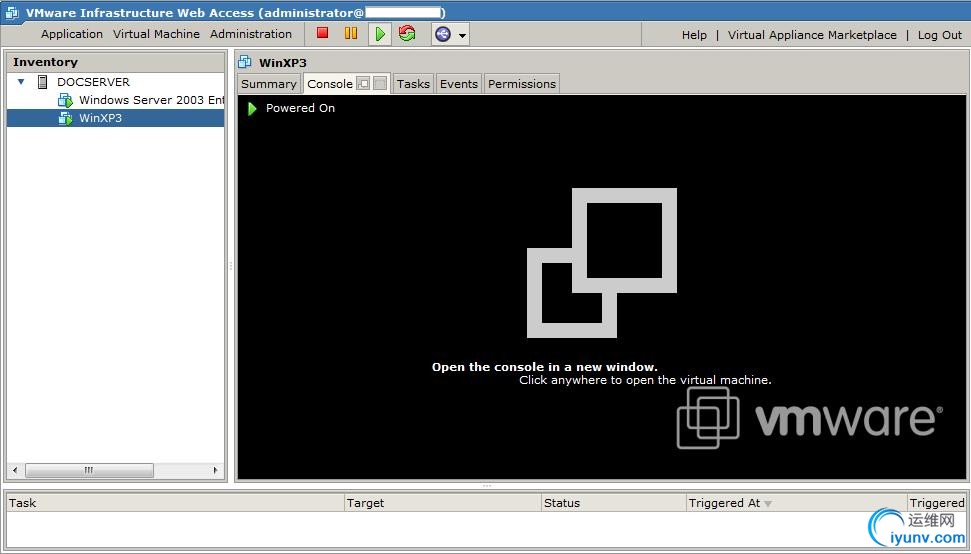Image resolution: width=971 pixels, height=554 pixels.
Task: Click the Status column header
Action: 614,503
